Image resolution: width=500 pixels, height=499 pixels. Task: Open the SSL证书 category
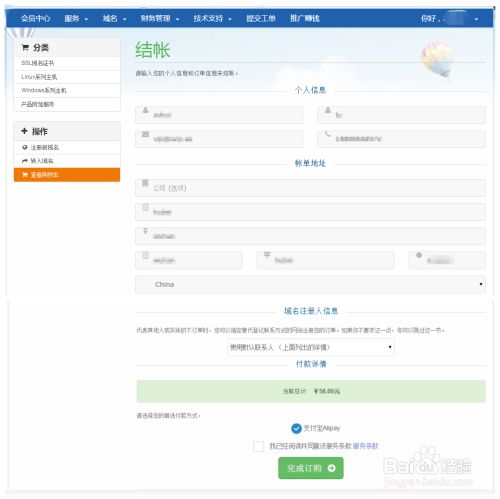tap(67, 63)
